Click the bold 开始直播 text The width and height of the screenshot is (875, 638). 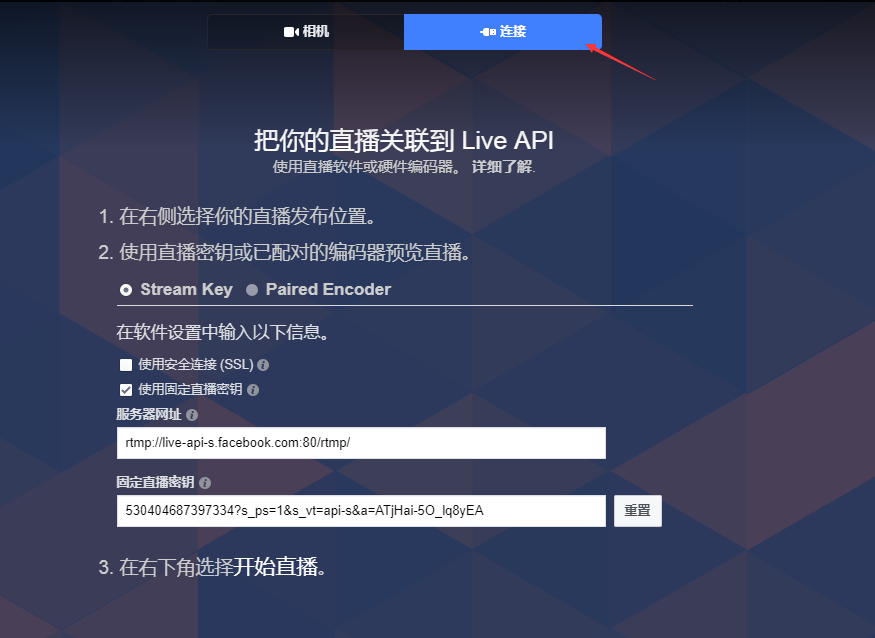click(x=276, y=567)
